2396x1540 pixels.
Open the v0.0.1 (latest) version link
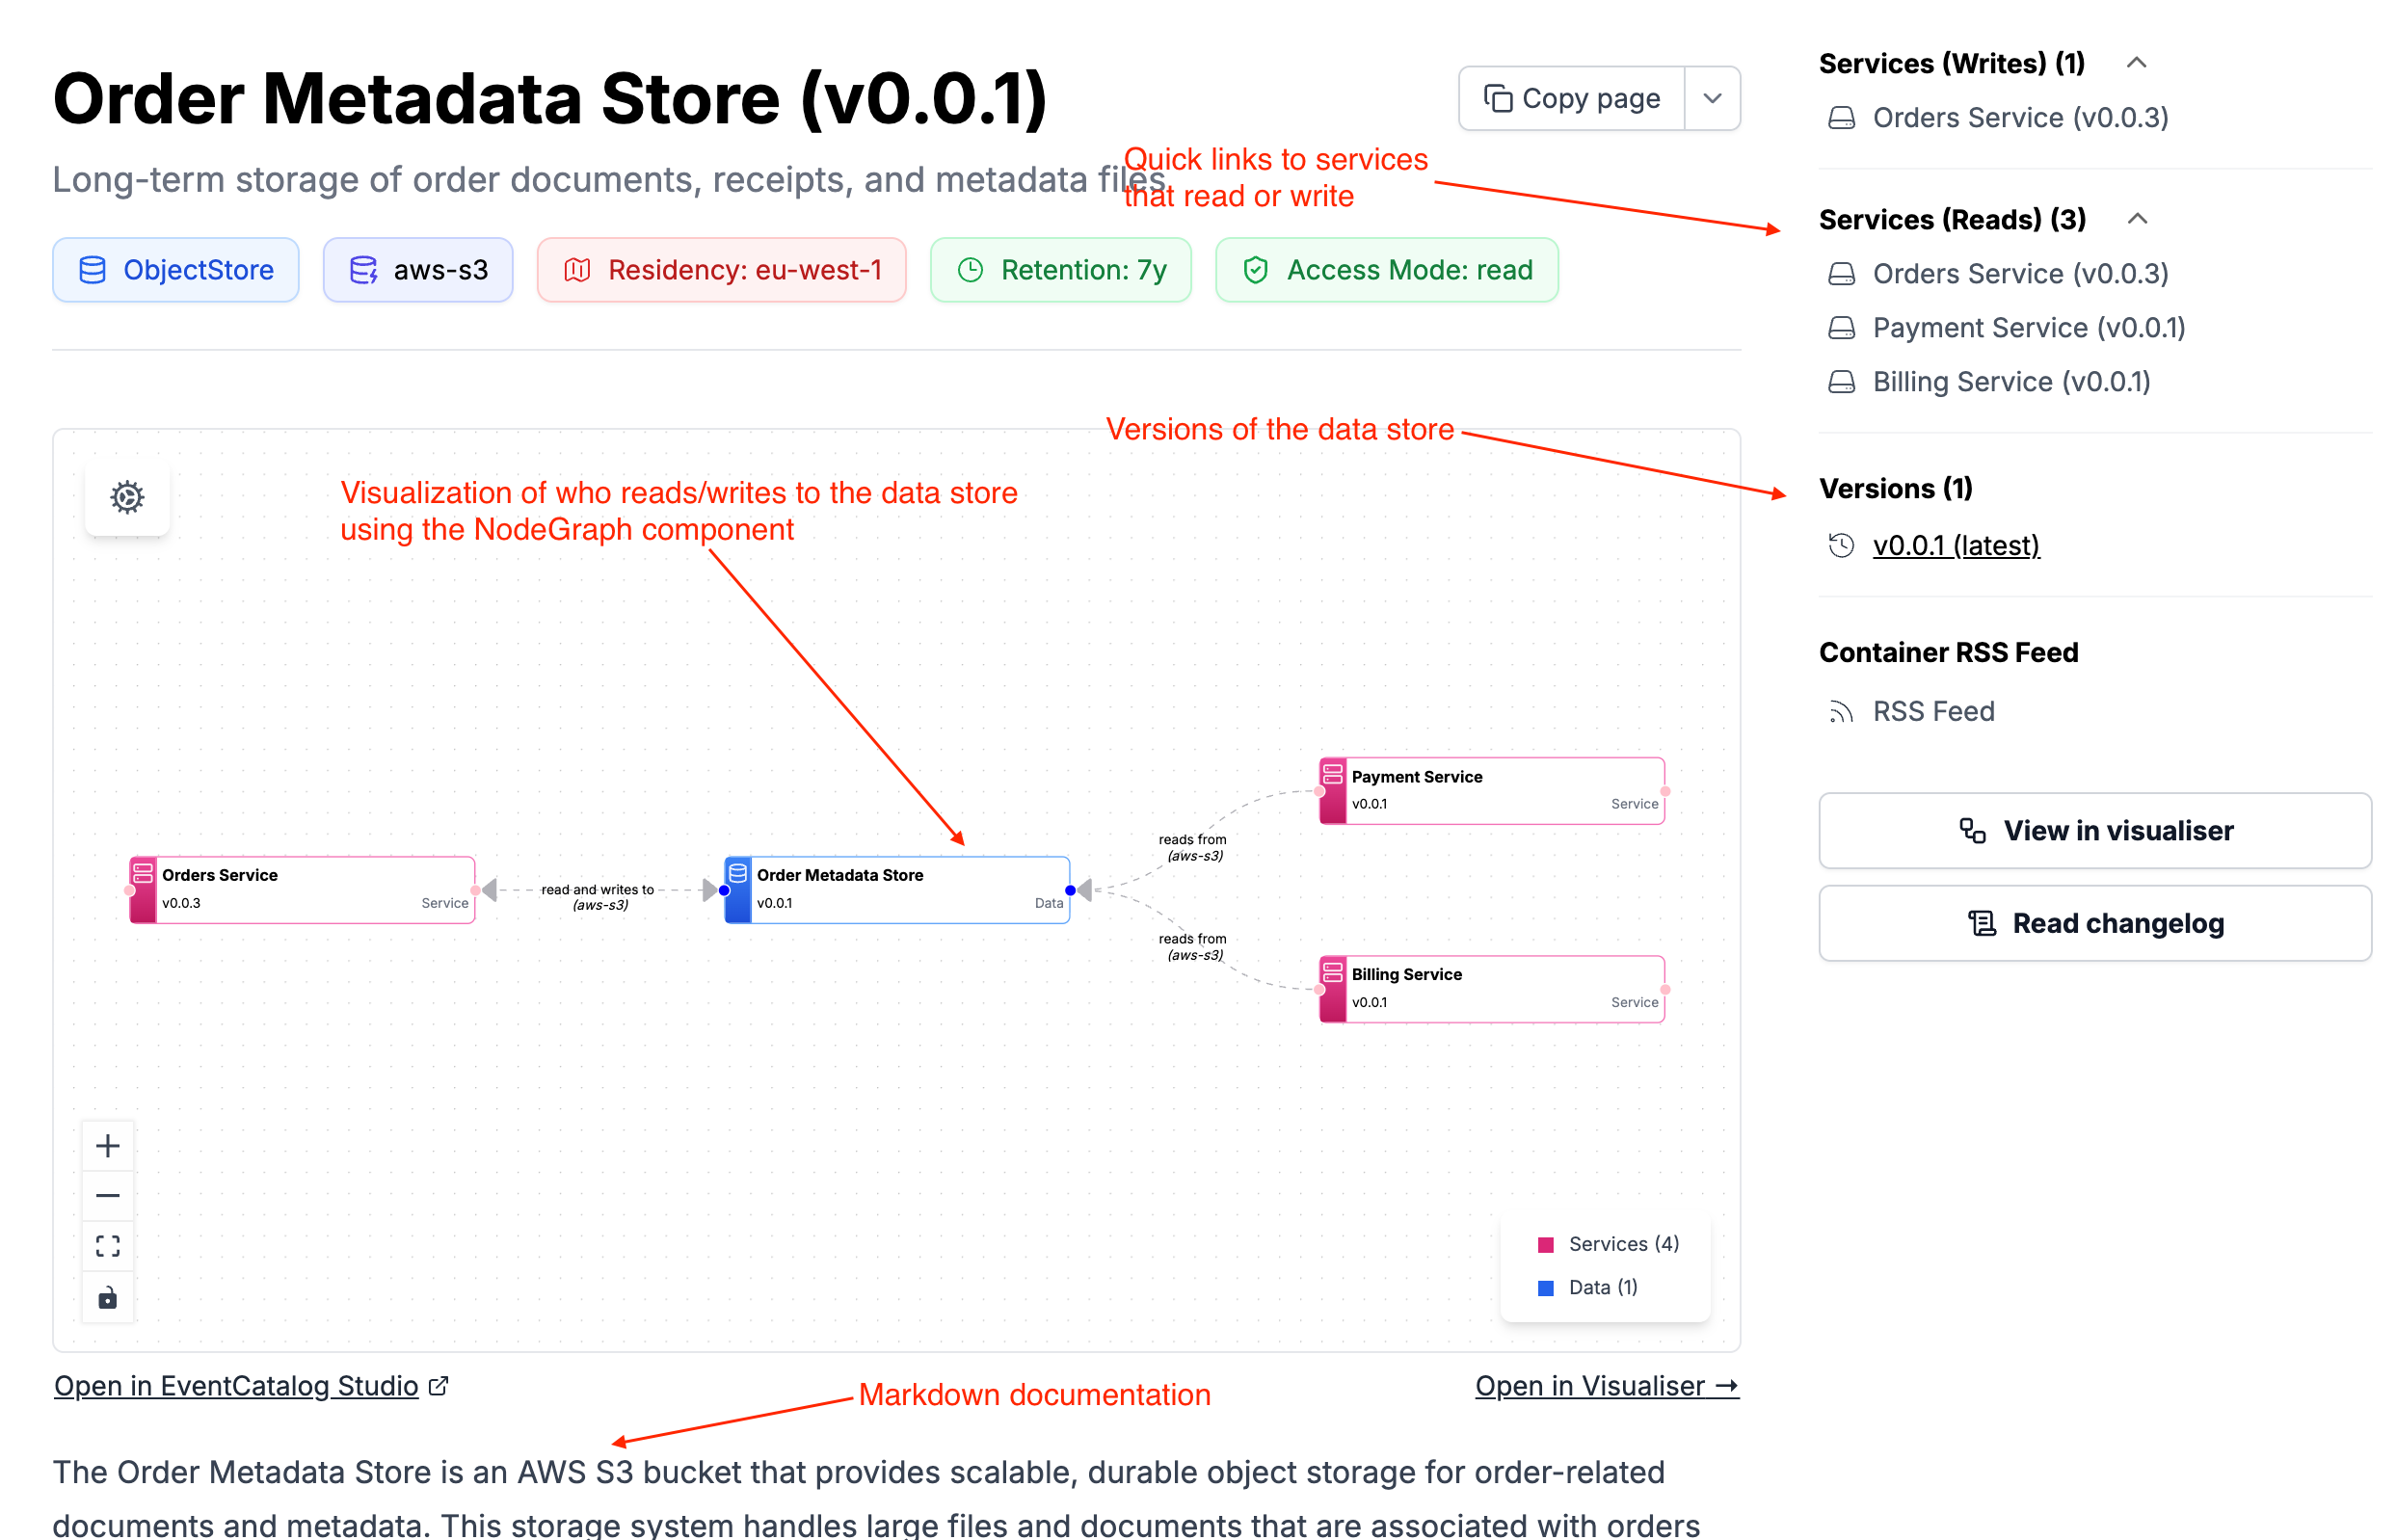(1956, 546)
